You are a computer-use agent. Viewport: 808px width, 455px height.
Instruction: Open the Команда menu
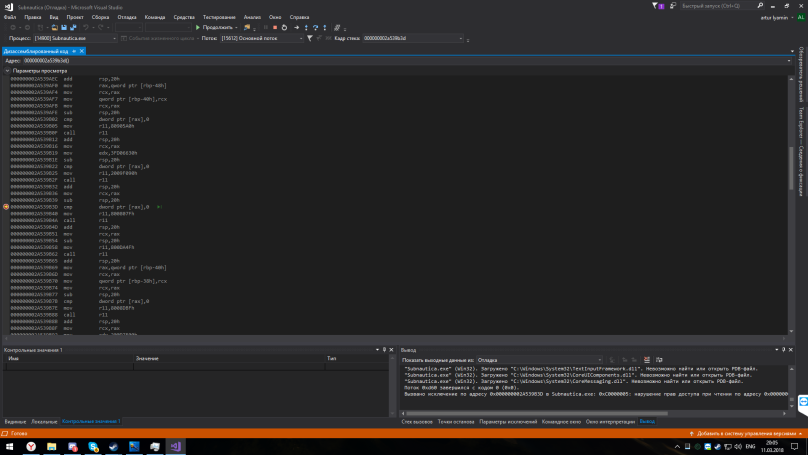coord(155,17)
